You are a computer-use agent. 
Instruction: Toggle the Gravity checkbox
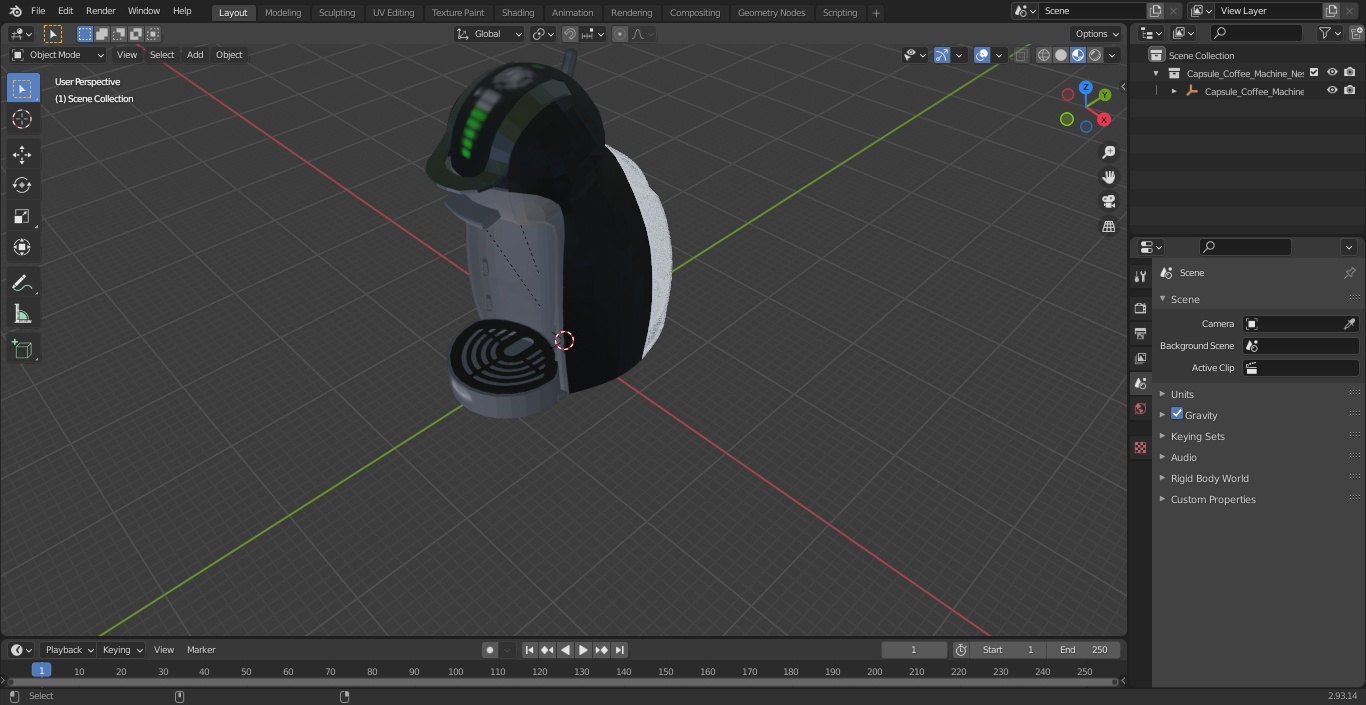(x=1177, y=414)
